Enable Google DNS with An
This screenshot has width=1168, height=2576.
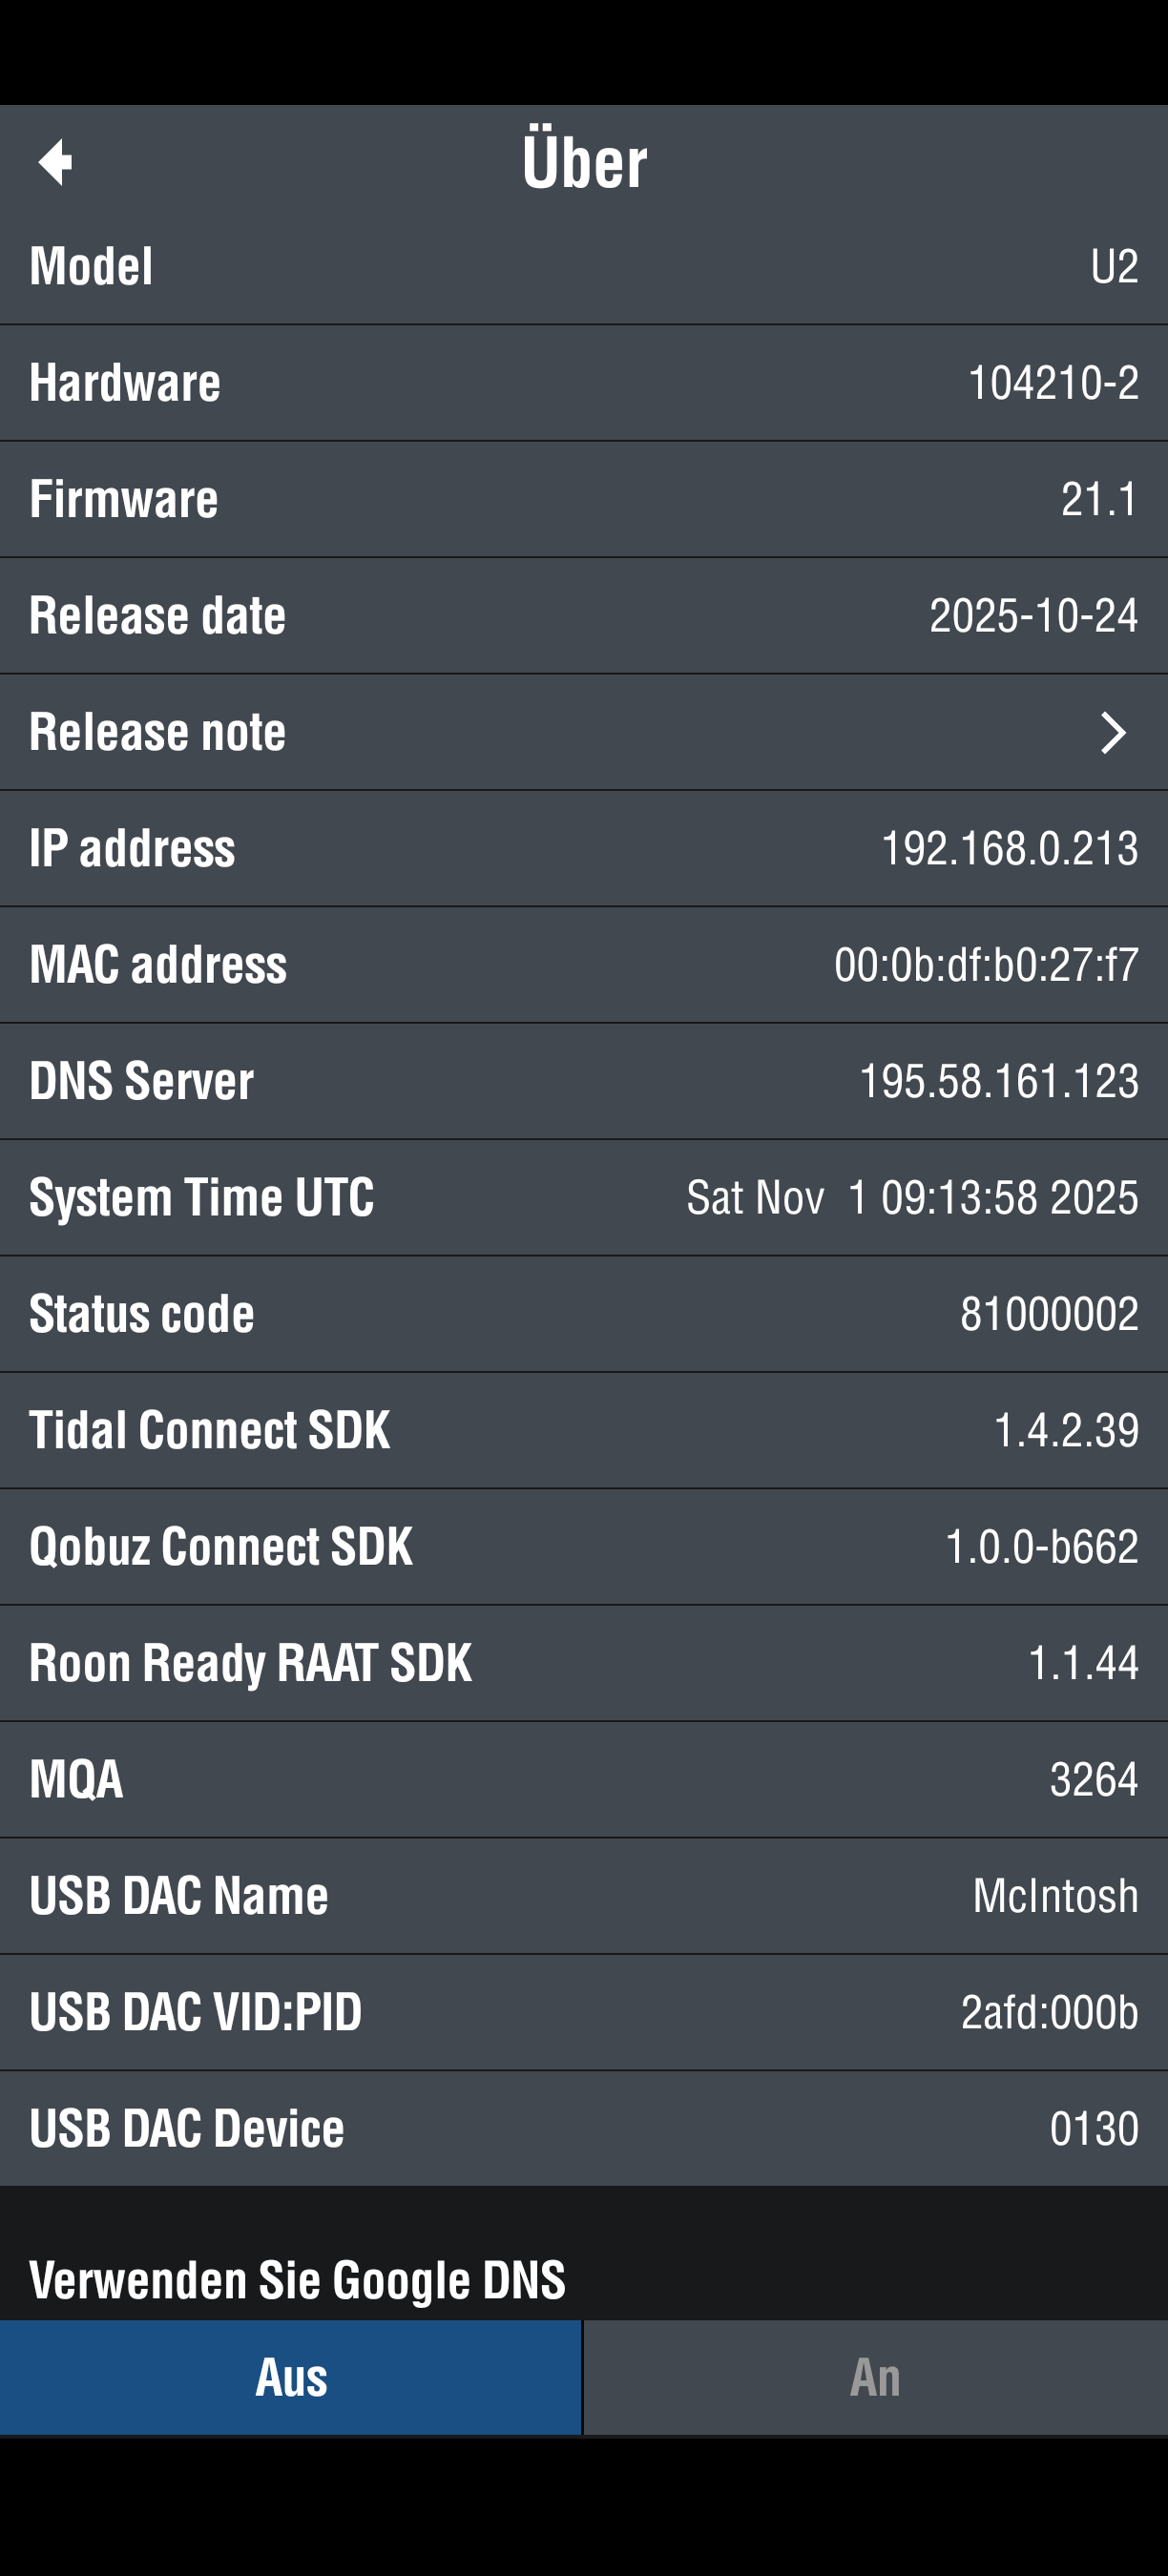tap(875, 2377)
